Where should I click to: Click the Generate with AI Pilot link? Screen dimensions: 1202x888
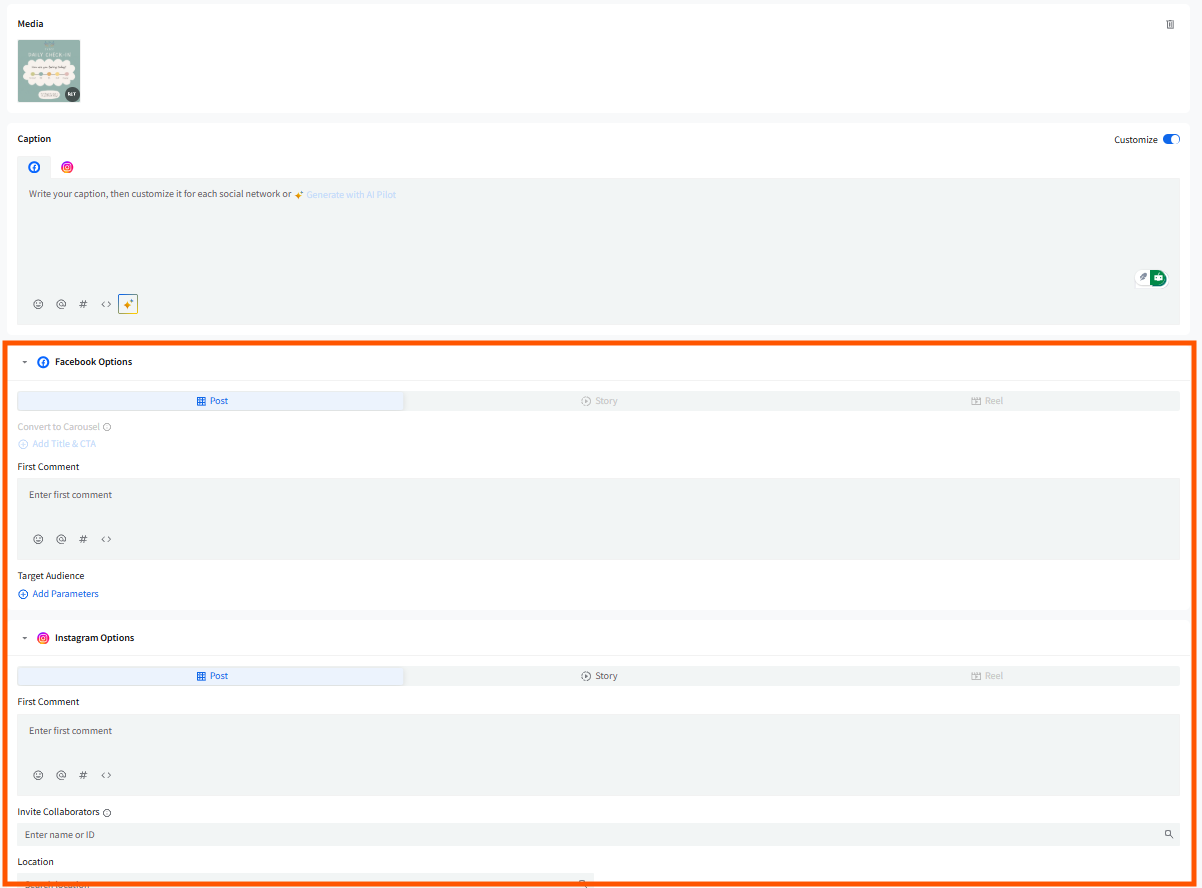click(351, 195)
